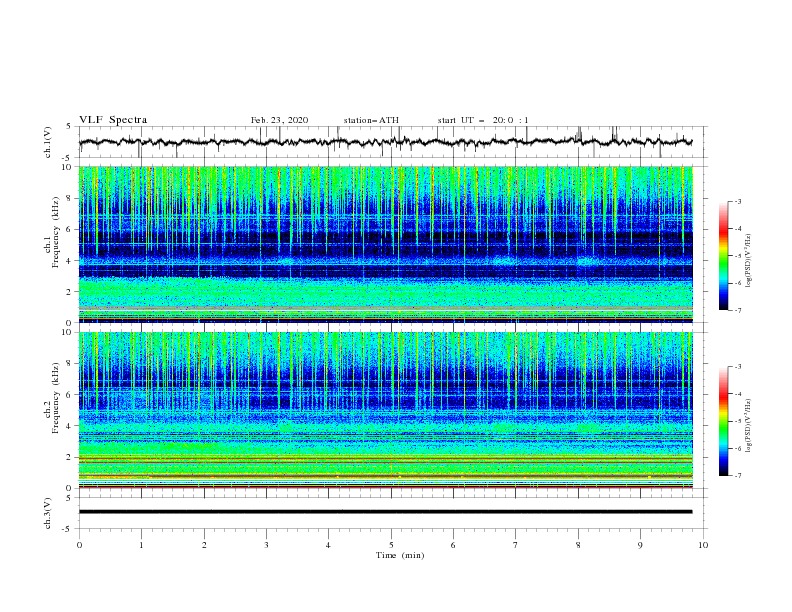Click the "-4" tick on ch.2 colorbar

(737, 394)
